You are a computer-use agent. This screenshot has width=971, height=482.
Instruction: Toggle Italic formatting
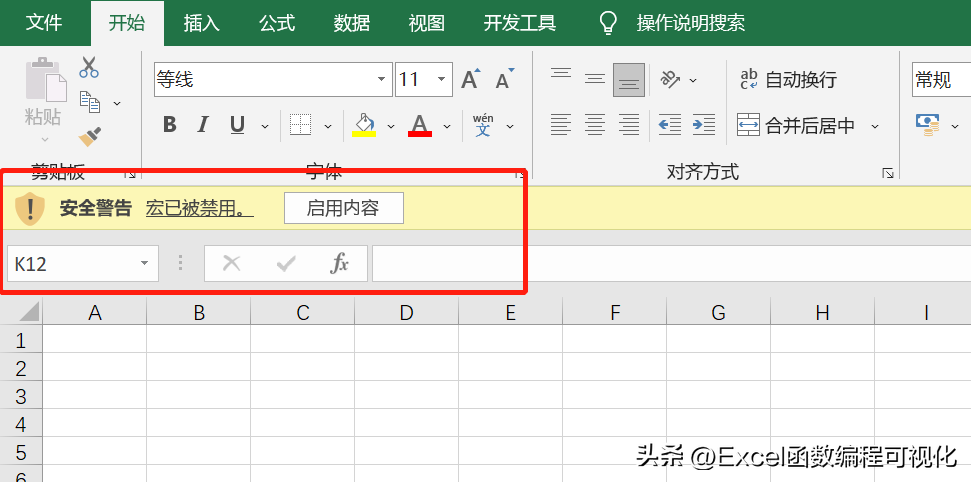[202, 125]
